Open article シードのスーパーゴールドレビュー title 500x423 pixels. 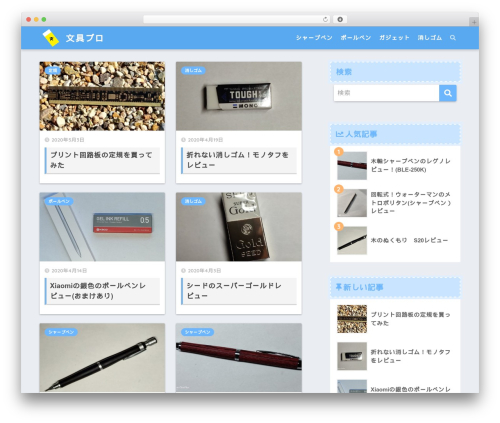234,291
